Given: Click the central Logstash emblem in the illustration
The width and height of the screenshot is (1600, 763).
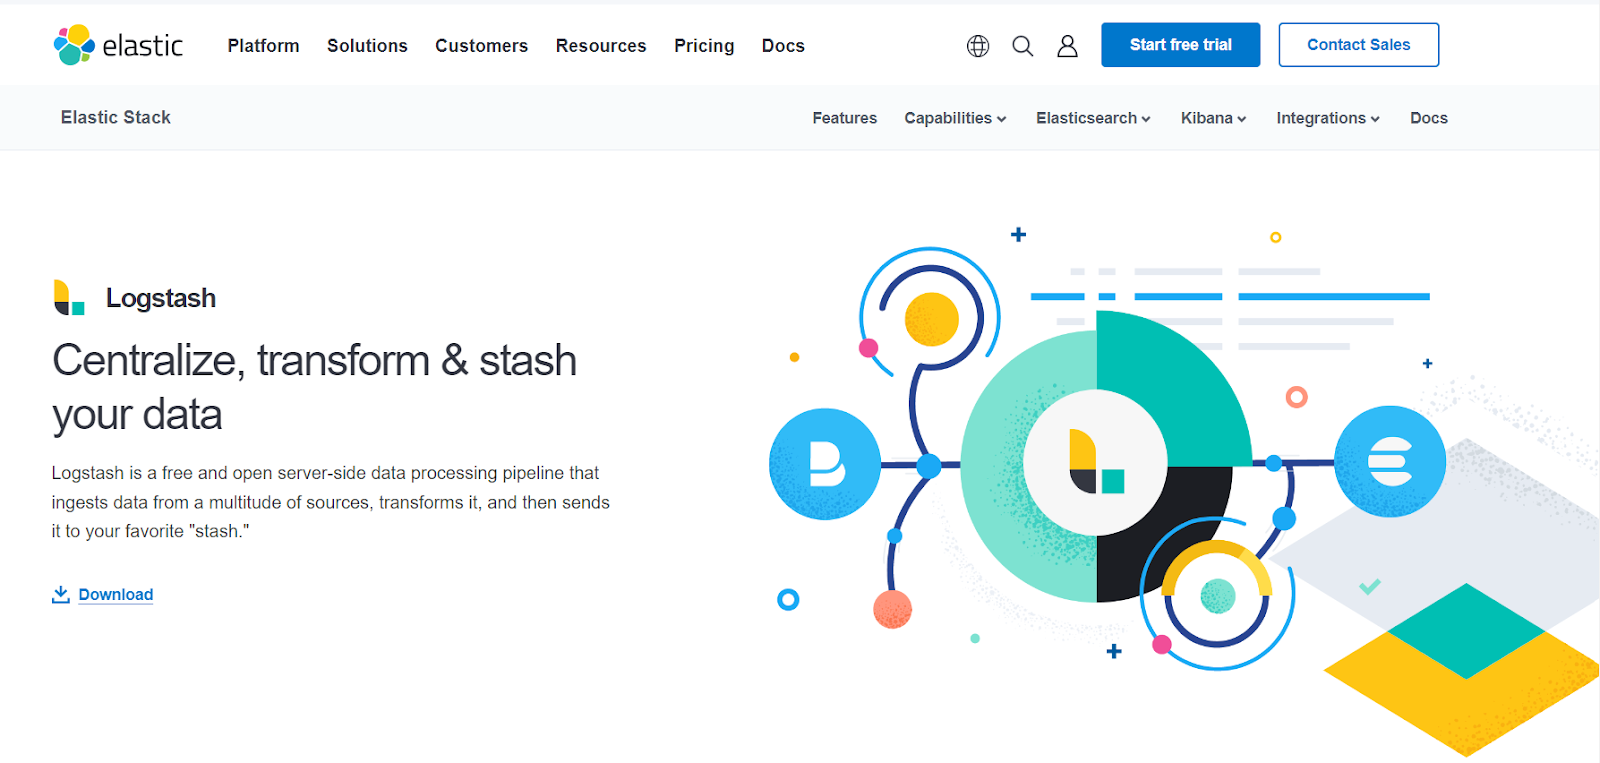Looking at the screenshot, I should 1096,462.
